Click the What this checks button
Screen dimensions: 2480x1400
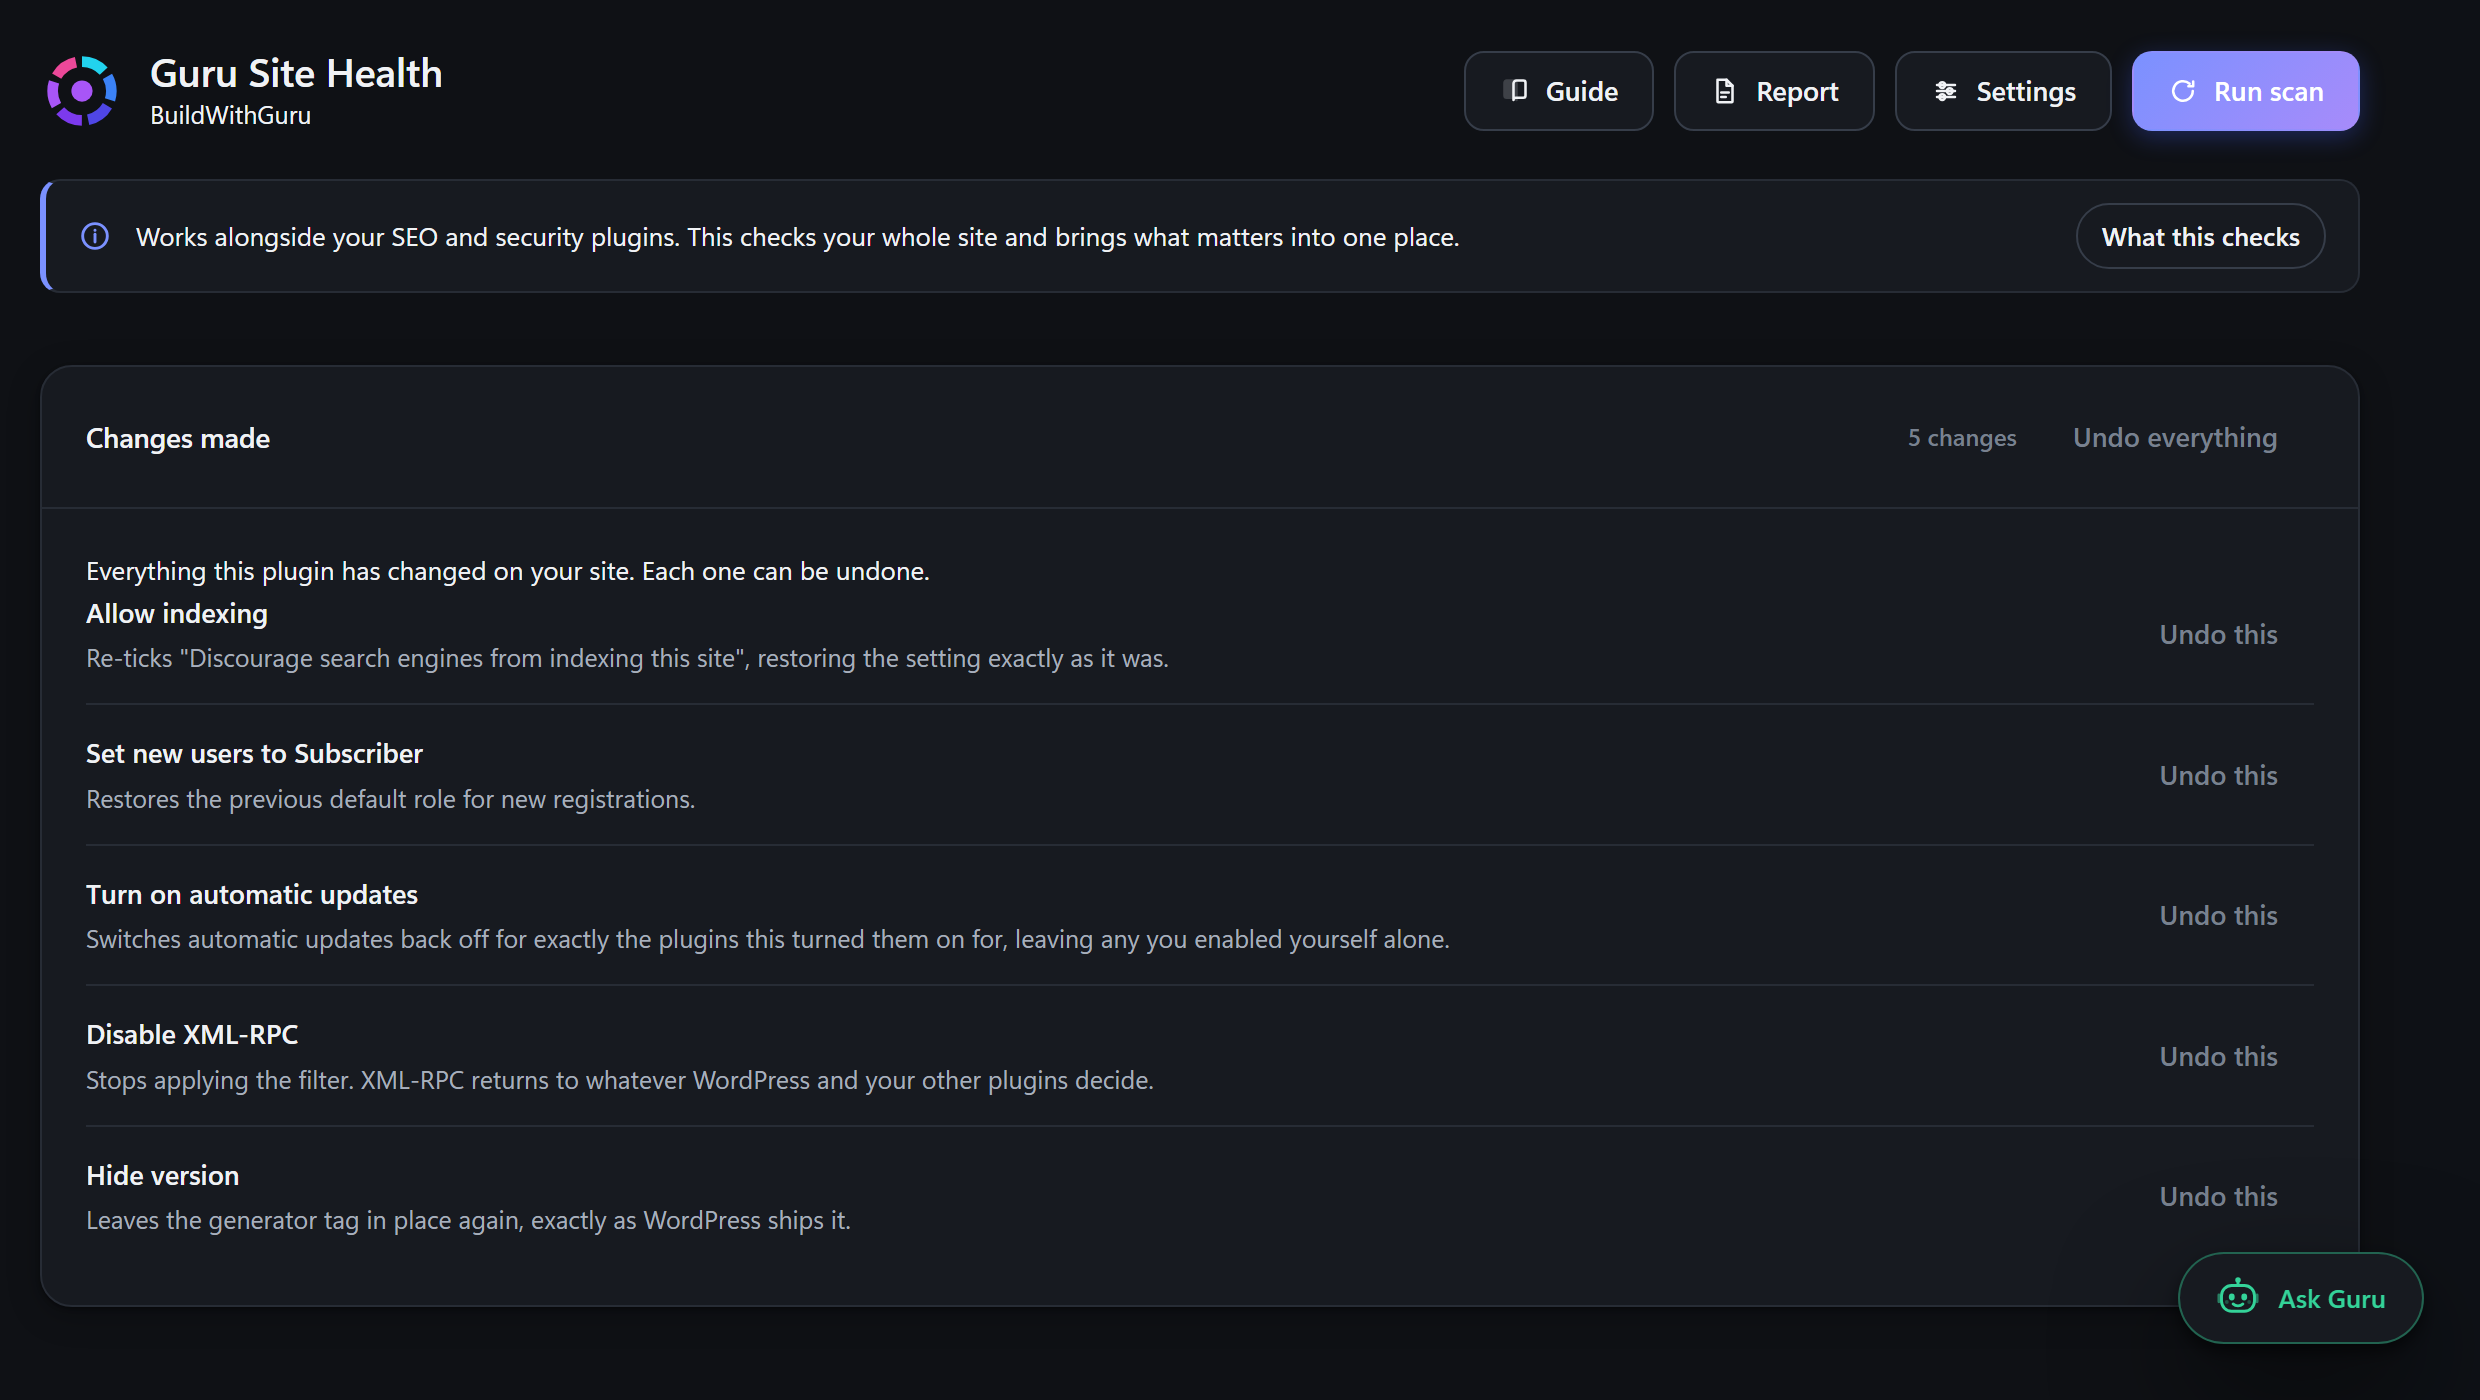[x=2200, y=237]
